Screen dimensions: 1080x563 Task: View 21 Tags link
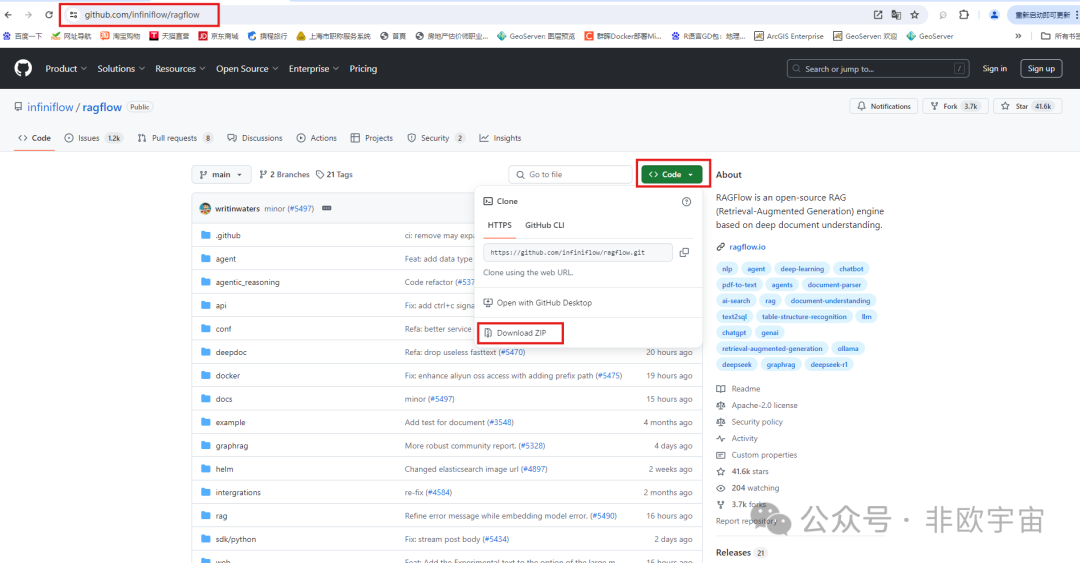(334, 174)
